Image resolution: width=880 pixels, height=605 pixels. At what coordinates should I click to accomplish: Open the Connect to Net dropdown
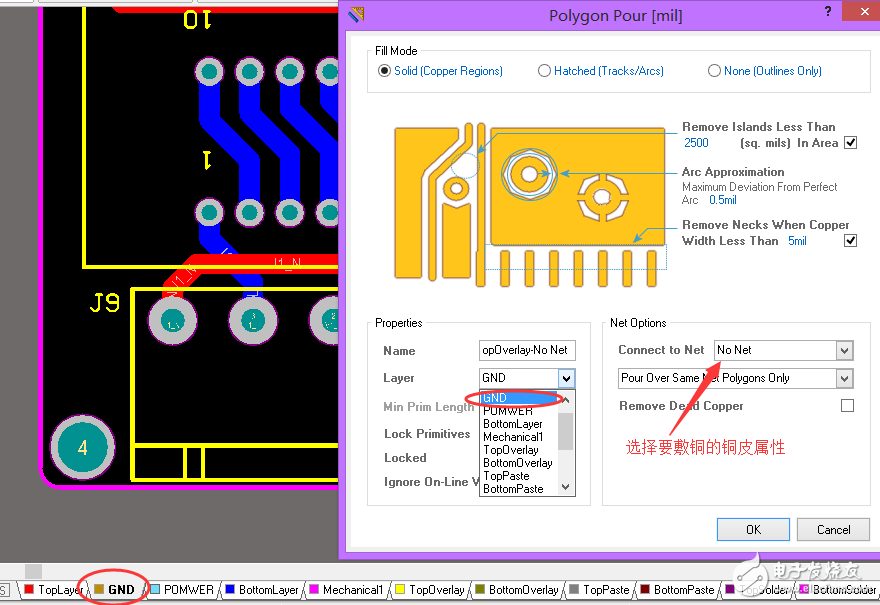coord(844,351)
